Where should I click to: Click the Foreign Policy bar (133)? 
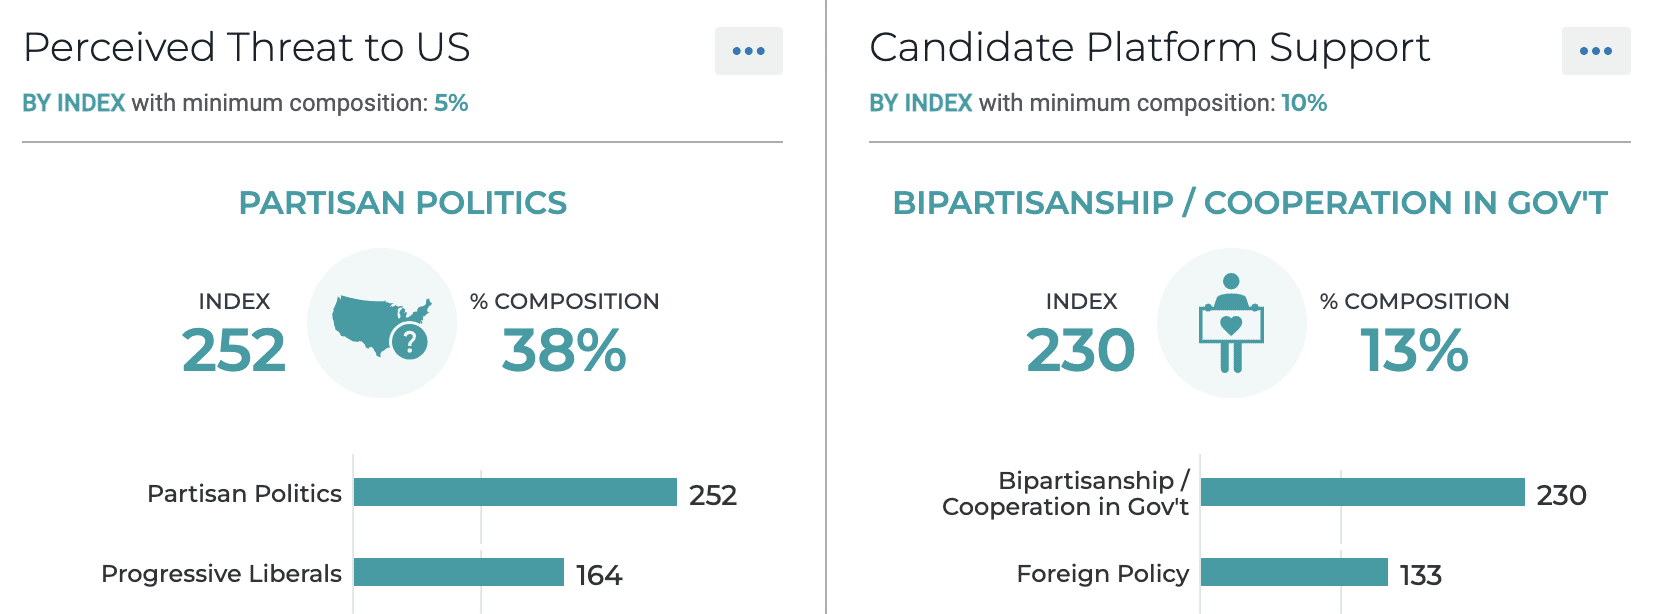click(1294, 572)
